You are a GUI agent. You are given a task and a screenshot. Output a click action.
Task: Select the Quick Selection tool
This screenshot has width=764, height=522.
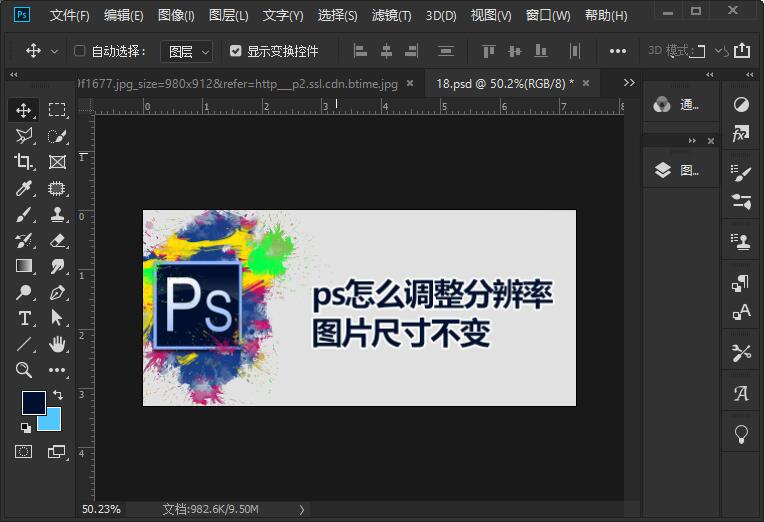[x=57, y=136]
